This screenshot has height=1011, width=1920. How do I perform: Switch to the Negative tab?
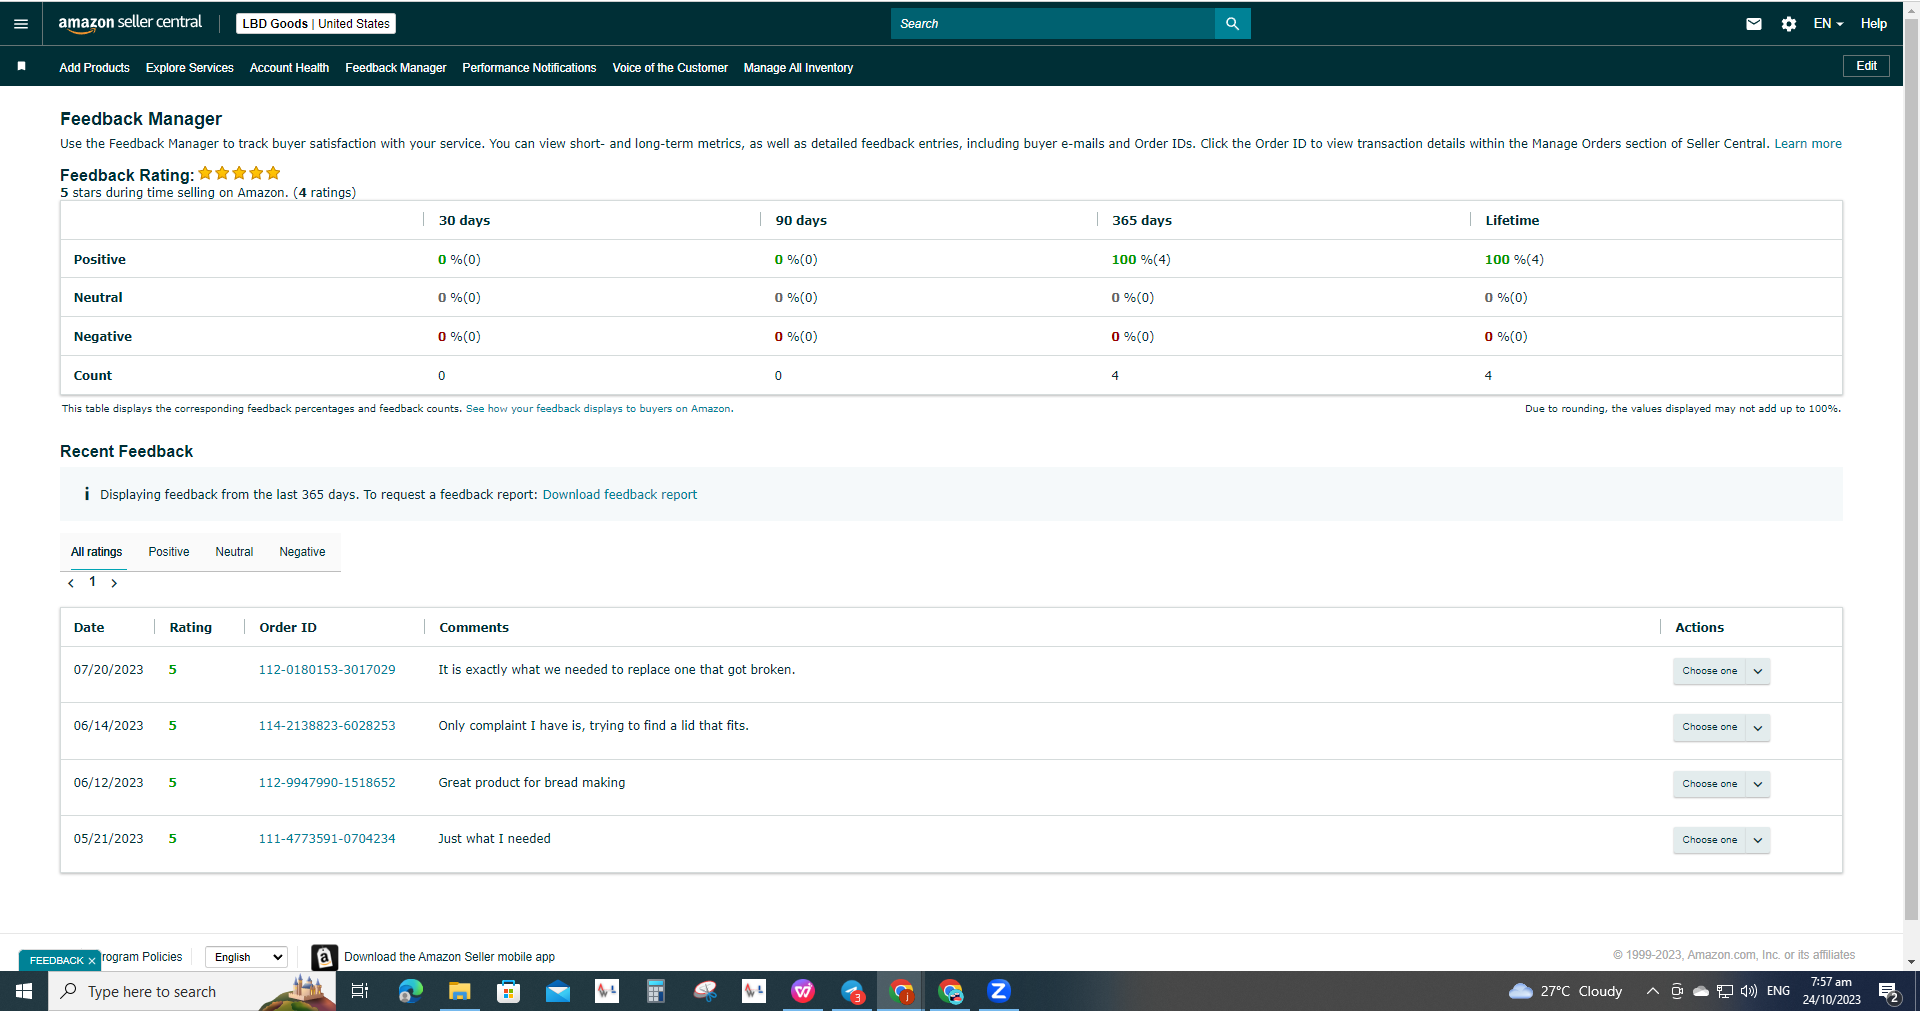click(302, 552)
